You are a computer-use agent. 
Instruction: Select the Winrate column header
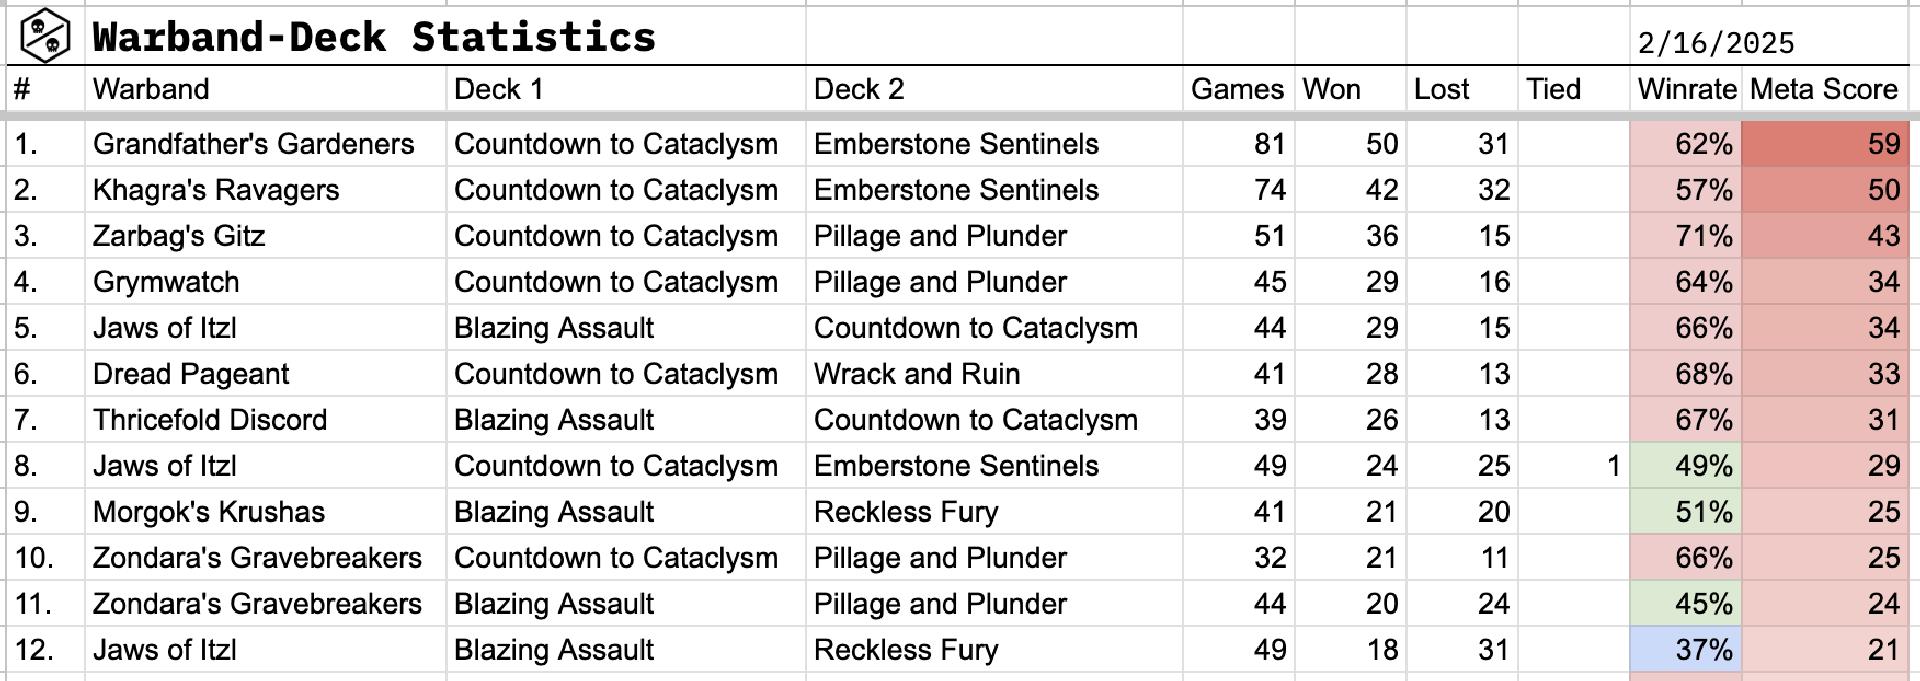click(x=1686, y=89)
